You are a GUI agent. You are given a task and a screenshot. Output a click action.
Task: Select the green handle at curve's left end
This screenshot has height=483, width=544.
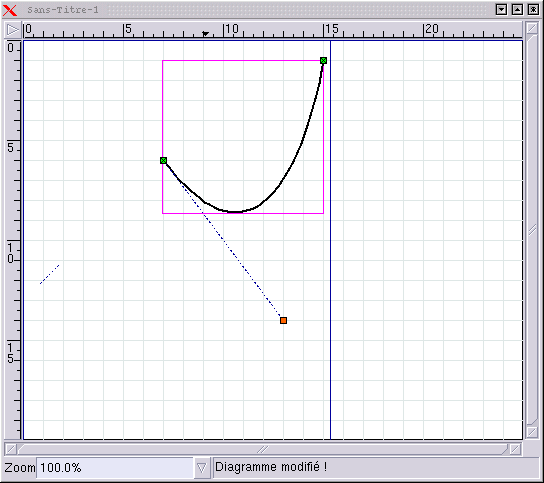tap(163, 160)
